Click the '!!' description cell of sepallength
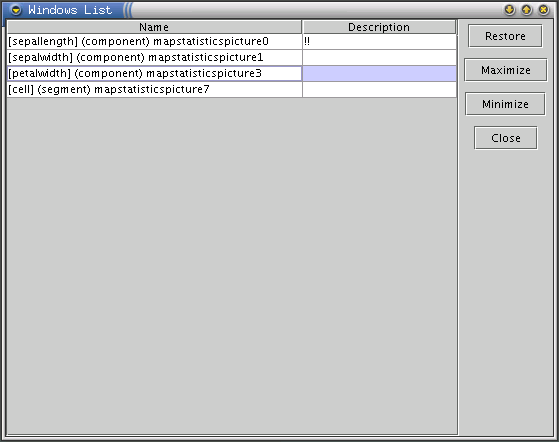The image size is (559, 442). [x=379, y=42]
